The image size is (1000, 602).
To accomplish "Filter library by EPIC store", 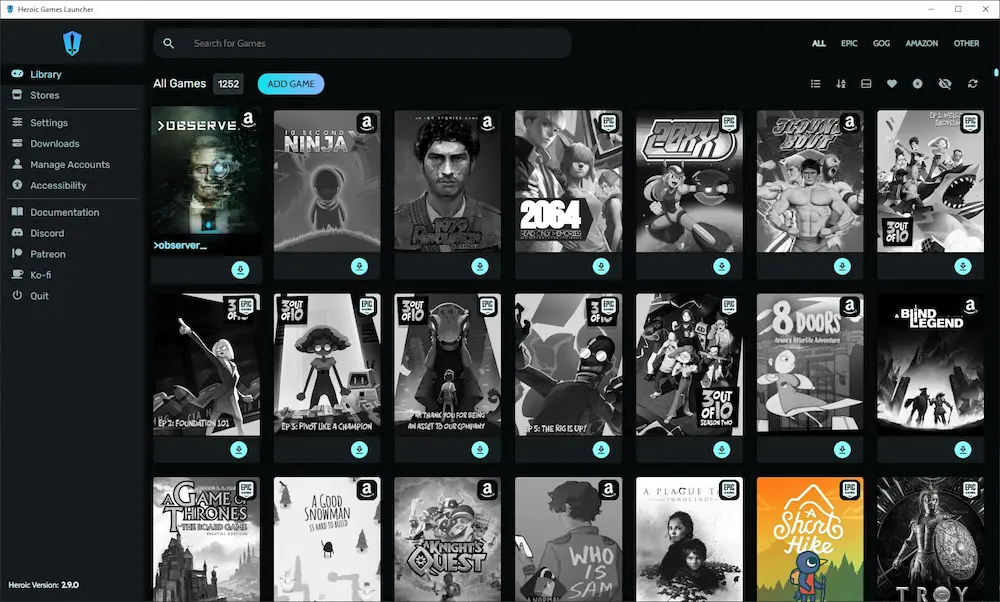I will pos(849,43).
